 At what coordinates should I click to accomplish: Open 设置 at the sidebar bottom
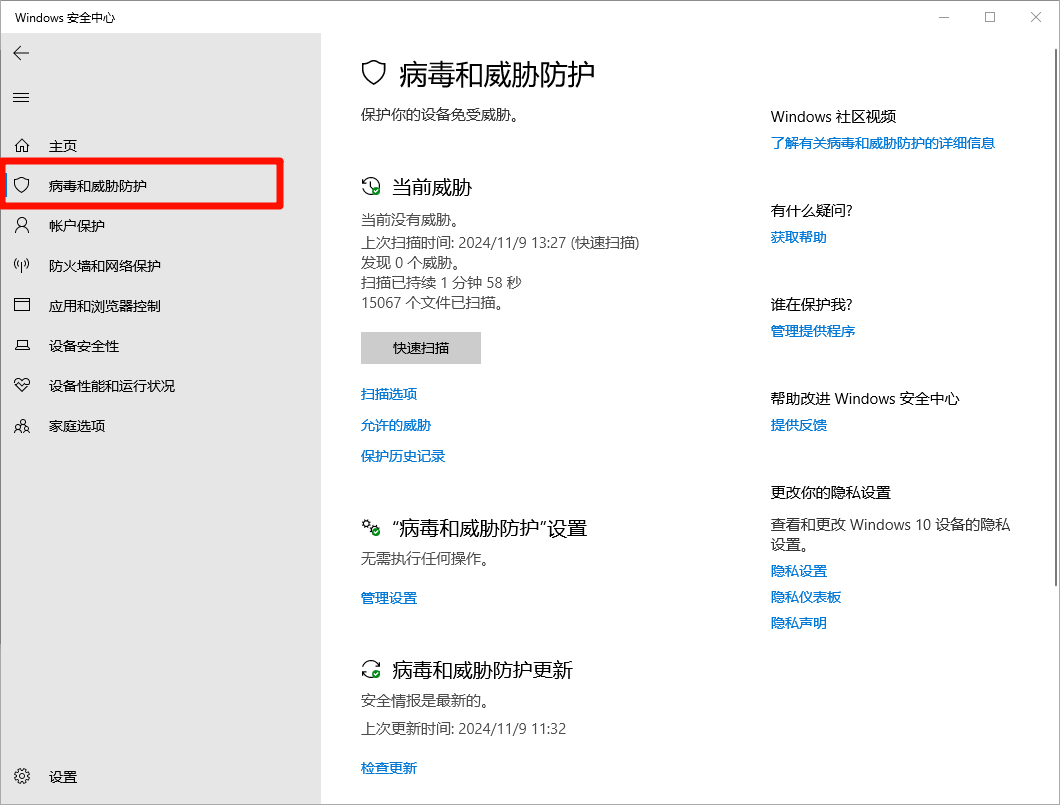coord(63,777)
